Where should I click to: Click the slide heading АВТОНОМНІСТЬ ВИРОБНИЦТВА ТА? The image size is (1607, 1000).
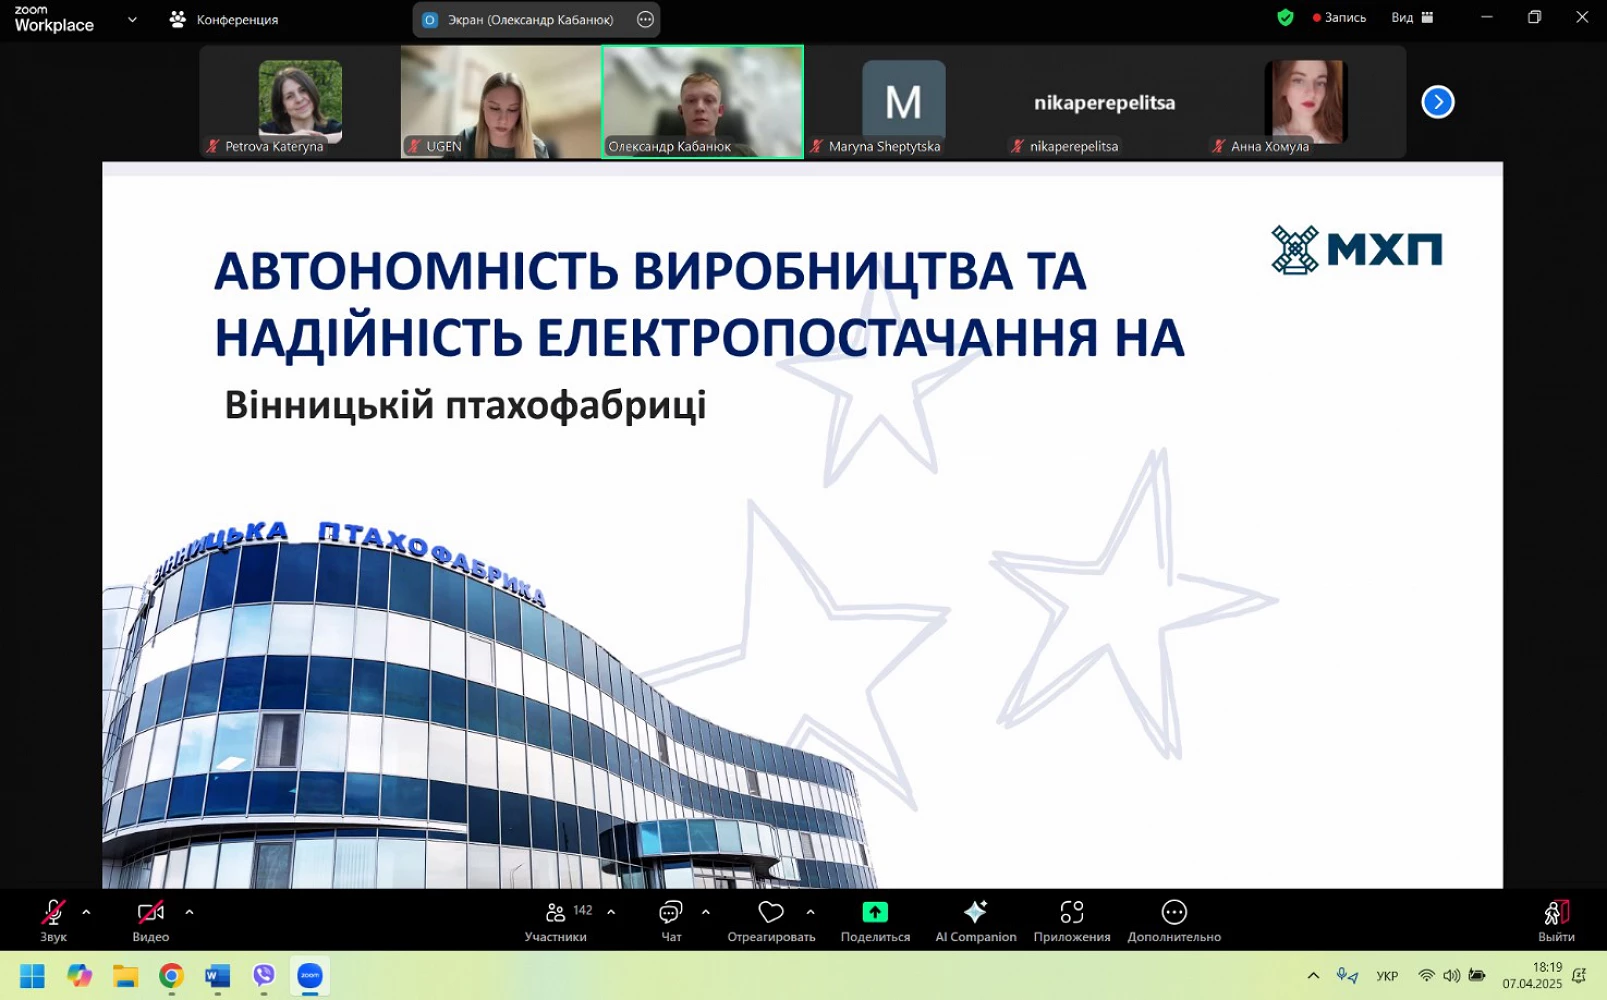650,270
